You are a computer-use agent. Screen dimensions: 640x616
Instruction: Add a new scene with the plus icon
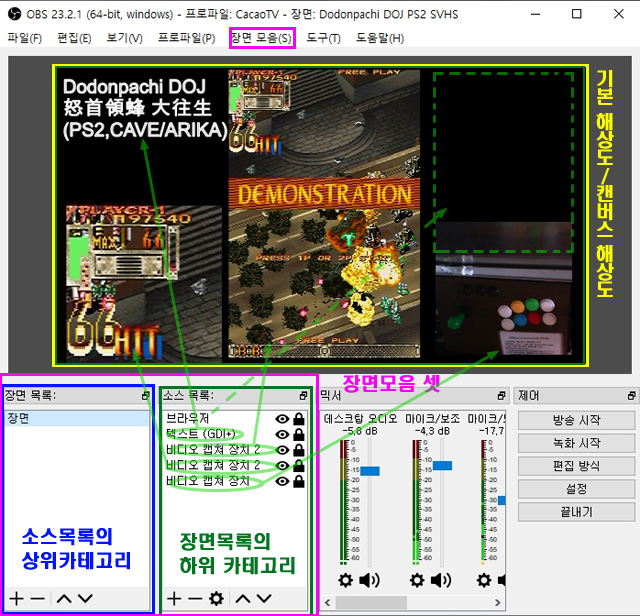tap(16, 599)
